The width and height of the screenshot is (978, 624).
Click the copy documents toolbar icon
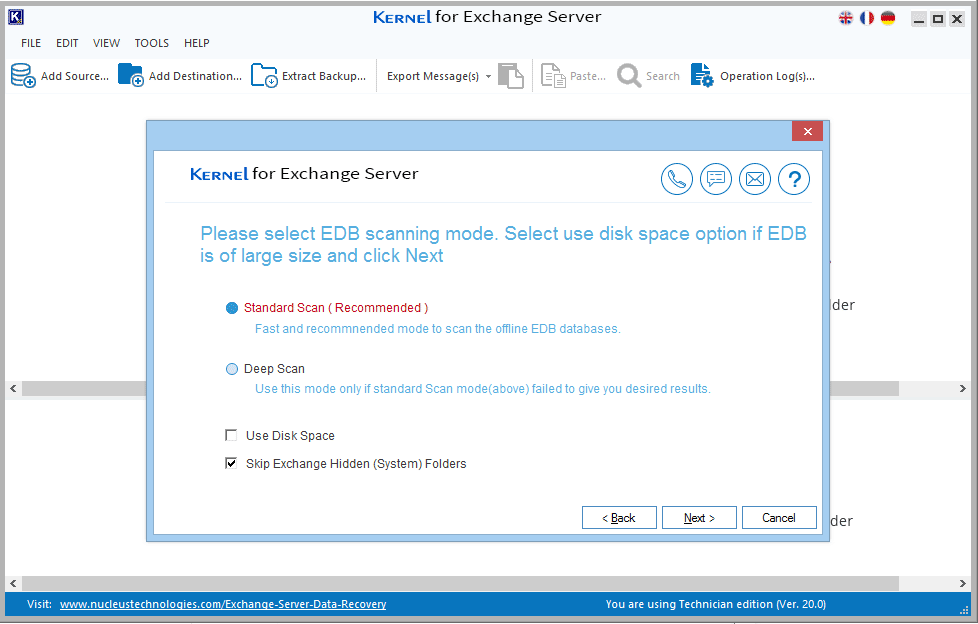(x=511, y=76)
